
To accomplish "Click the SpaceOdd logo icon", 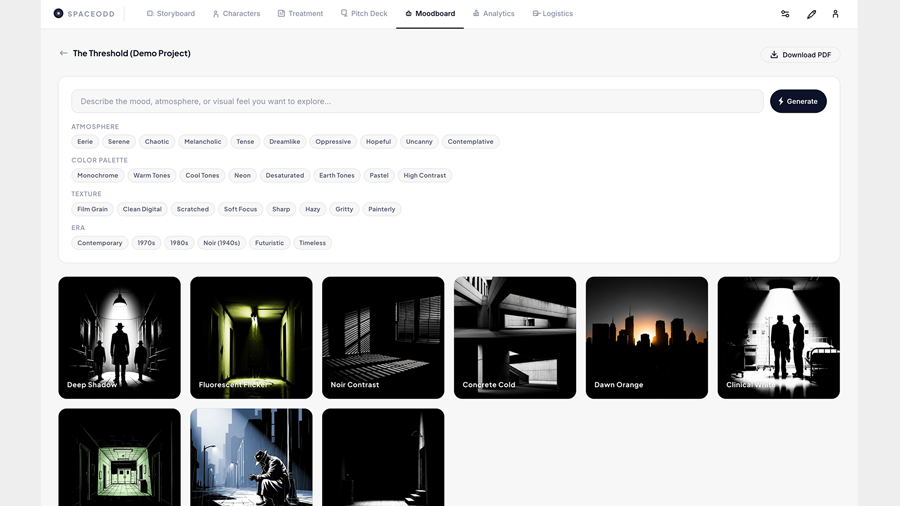I will coord(58,14).
